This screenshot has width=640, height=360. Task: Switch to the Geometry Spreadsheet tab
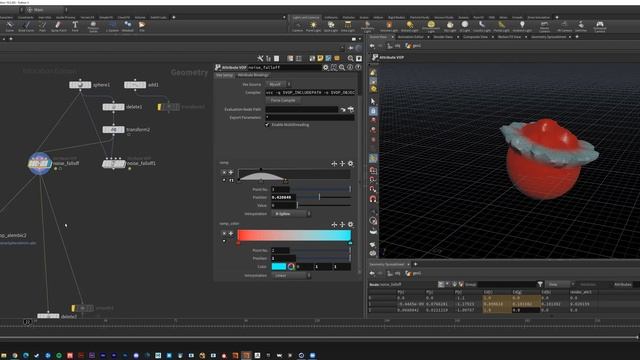(548, 37)
